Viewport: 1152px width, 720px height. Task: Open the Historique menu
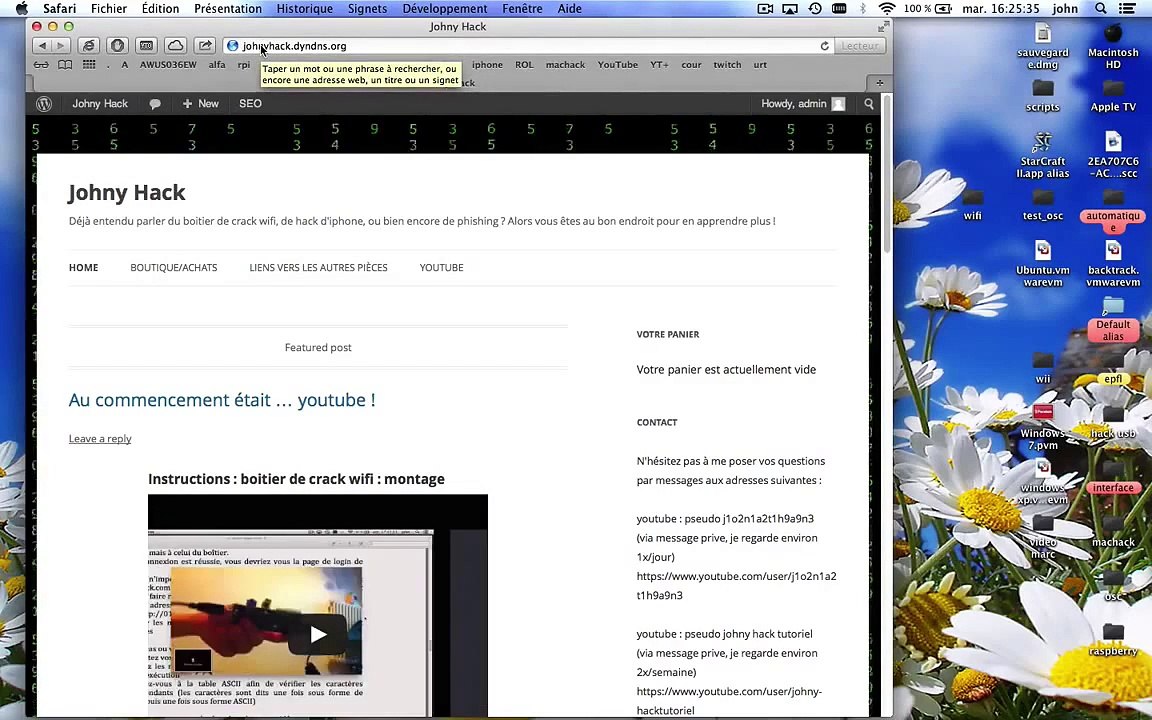pos(304,8)
